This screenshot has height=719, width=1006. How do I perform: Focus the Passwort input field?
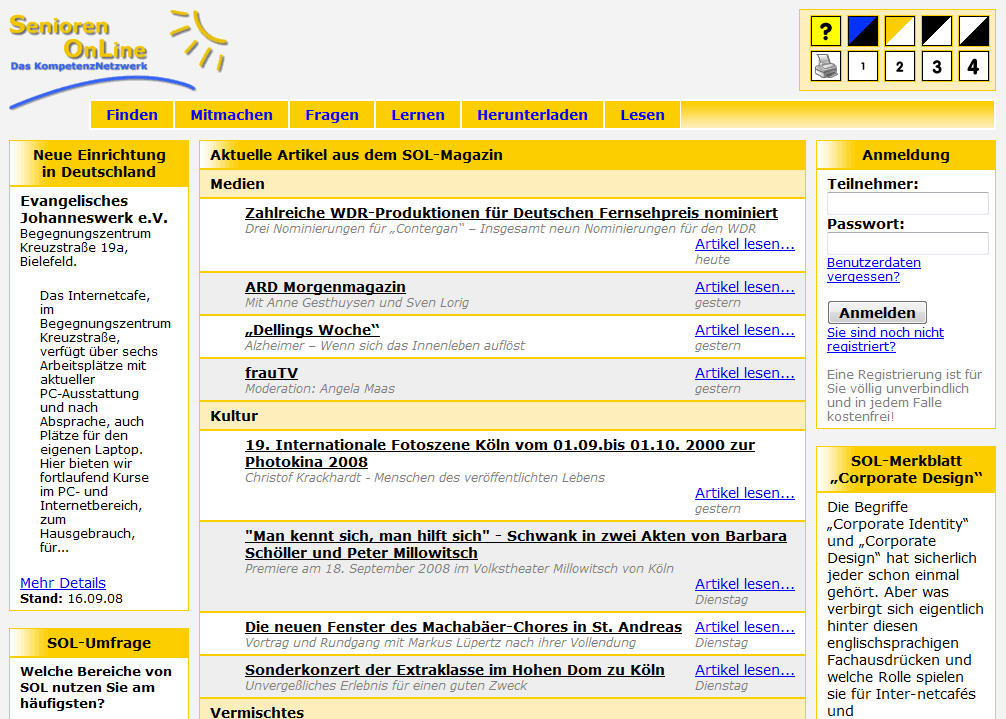pos(907,244)
